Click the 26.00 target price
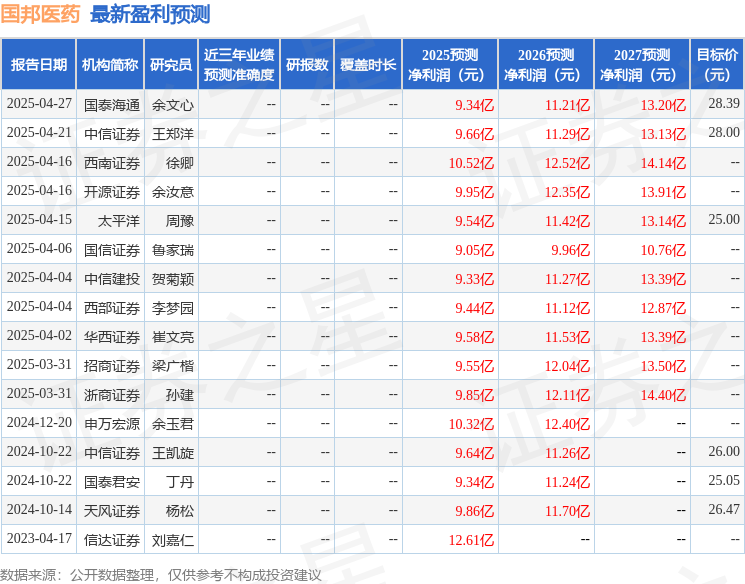This screenshot has height=584, width=745. 724,451
